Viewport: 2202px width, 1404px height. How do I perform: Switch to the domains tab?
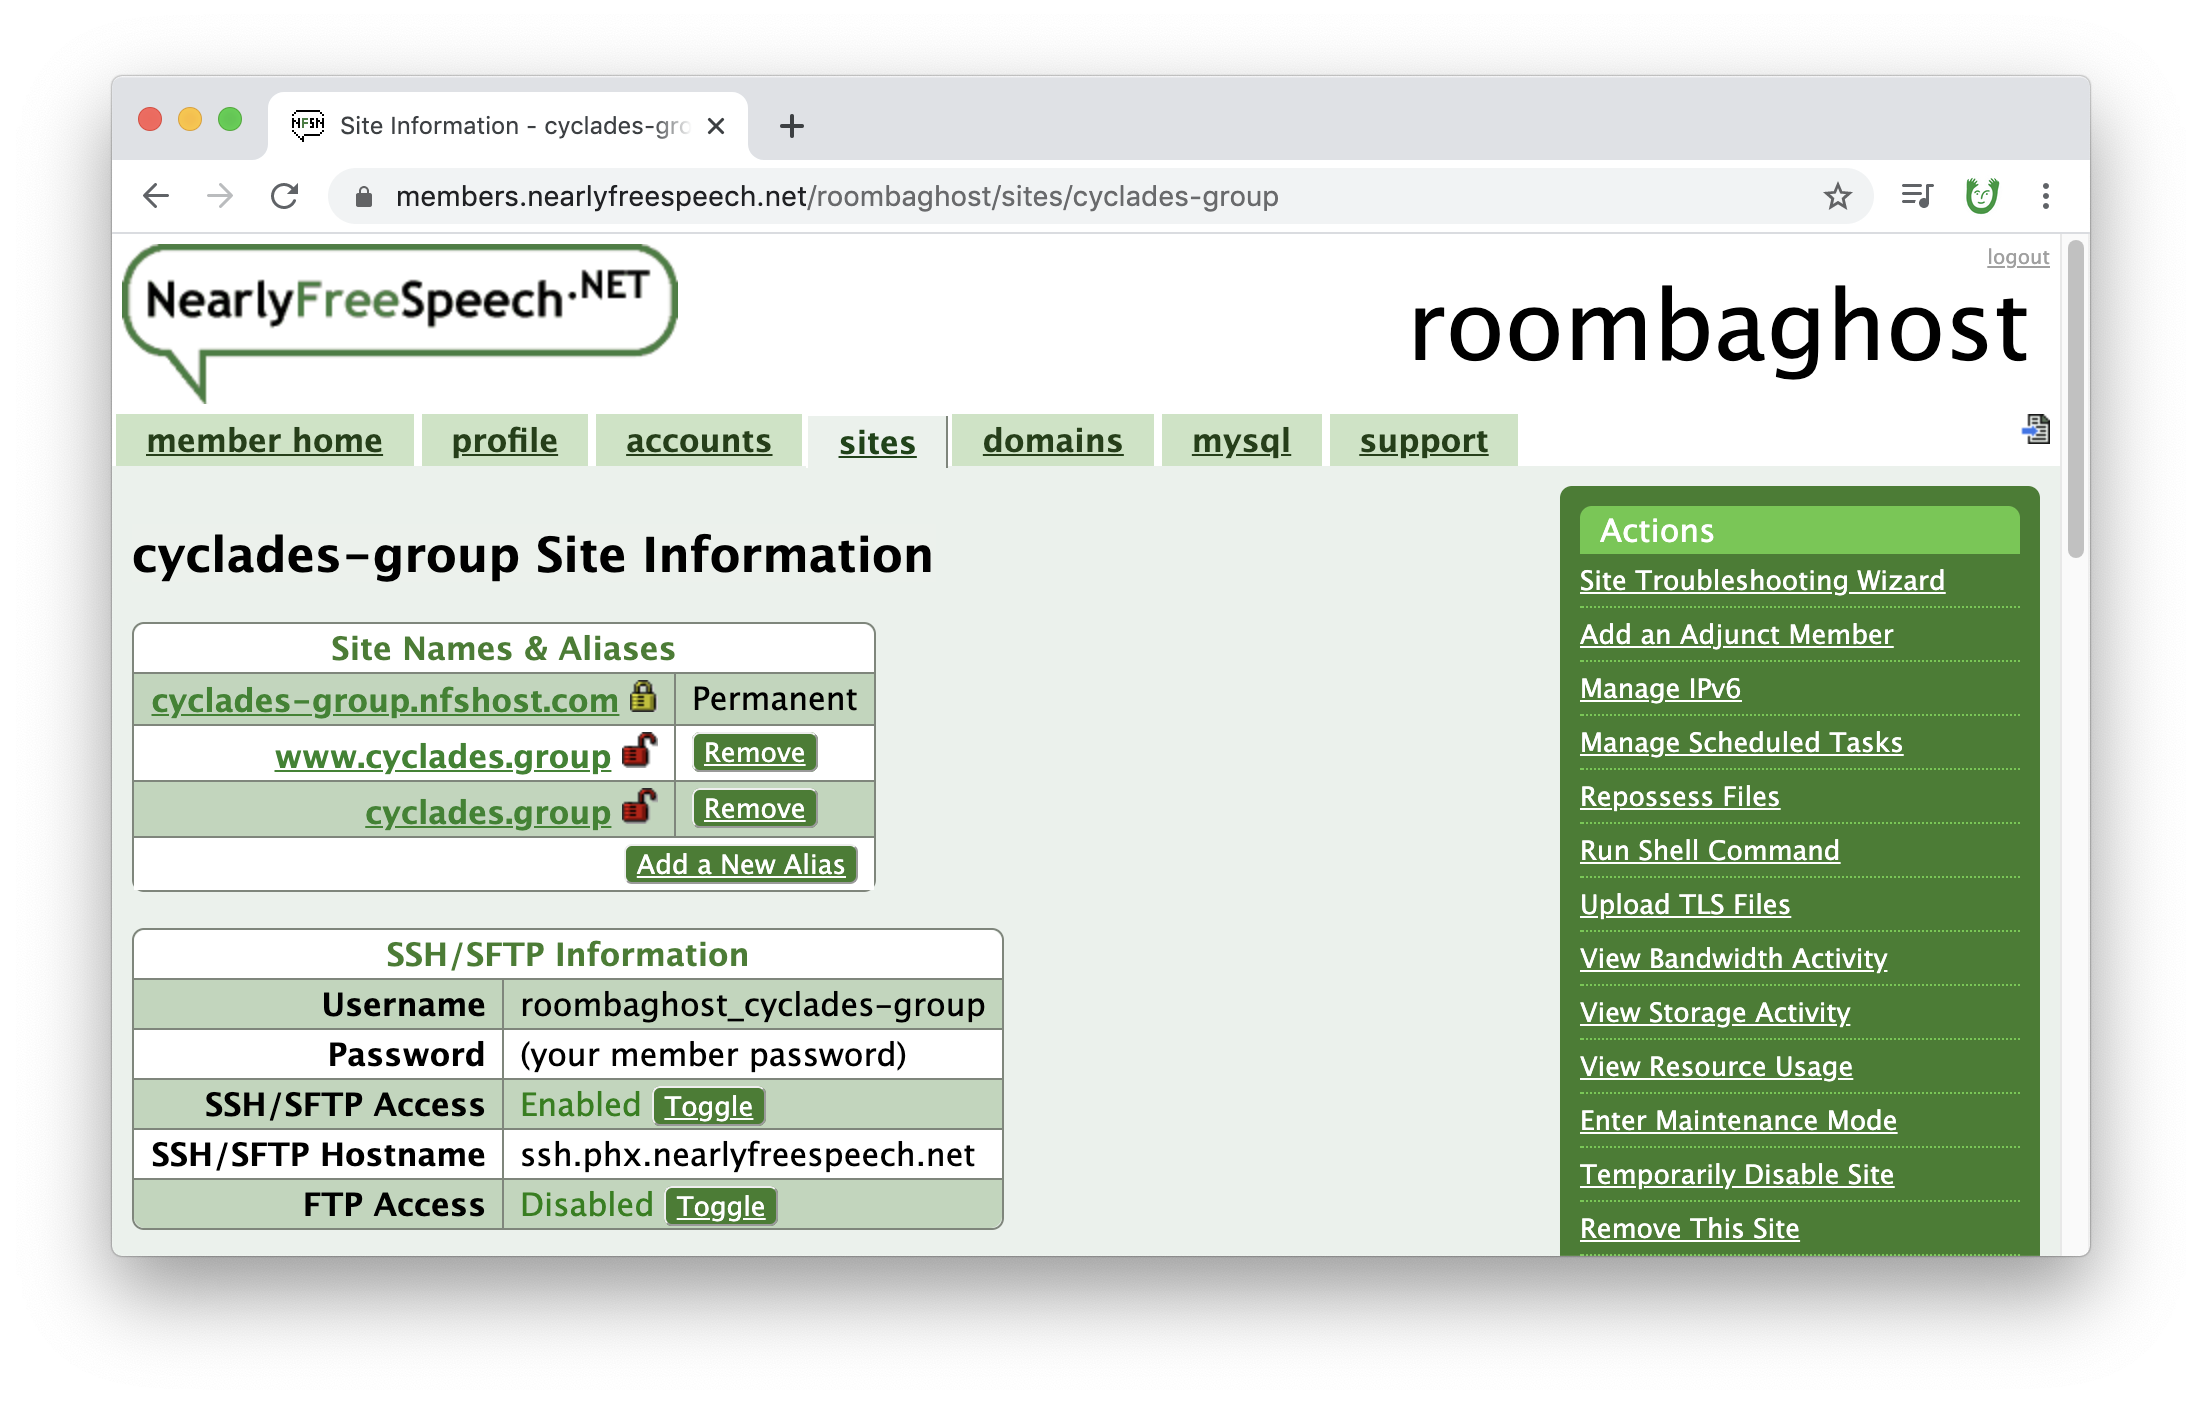pyautogui.click(x=1052, y=441)
